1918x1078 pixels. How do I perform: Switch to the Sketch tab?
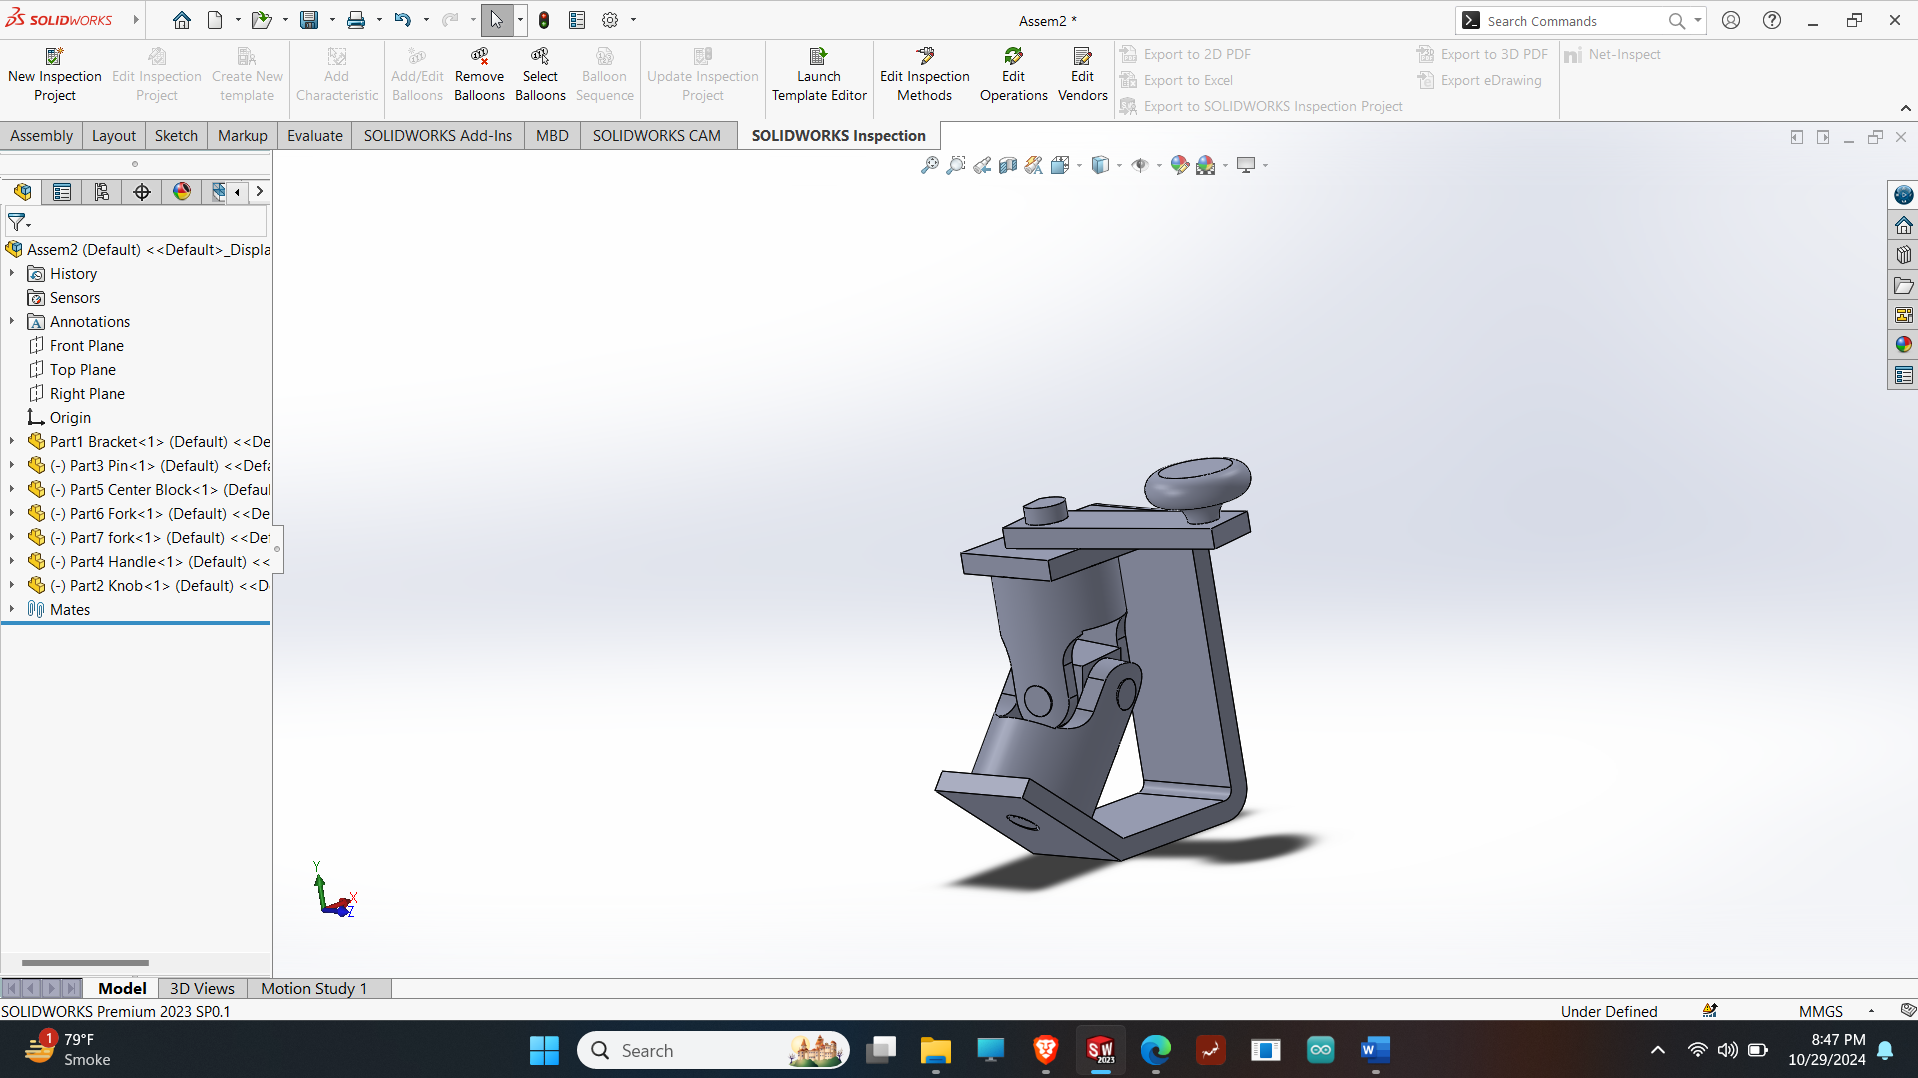176,135
